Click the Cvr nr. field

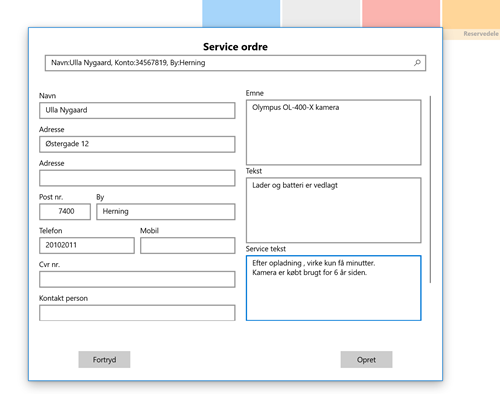coord(137,279)
